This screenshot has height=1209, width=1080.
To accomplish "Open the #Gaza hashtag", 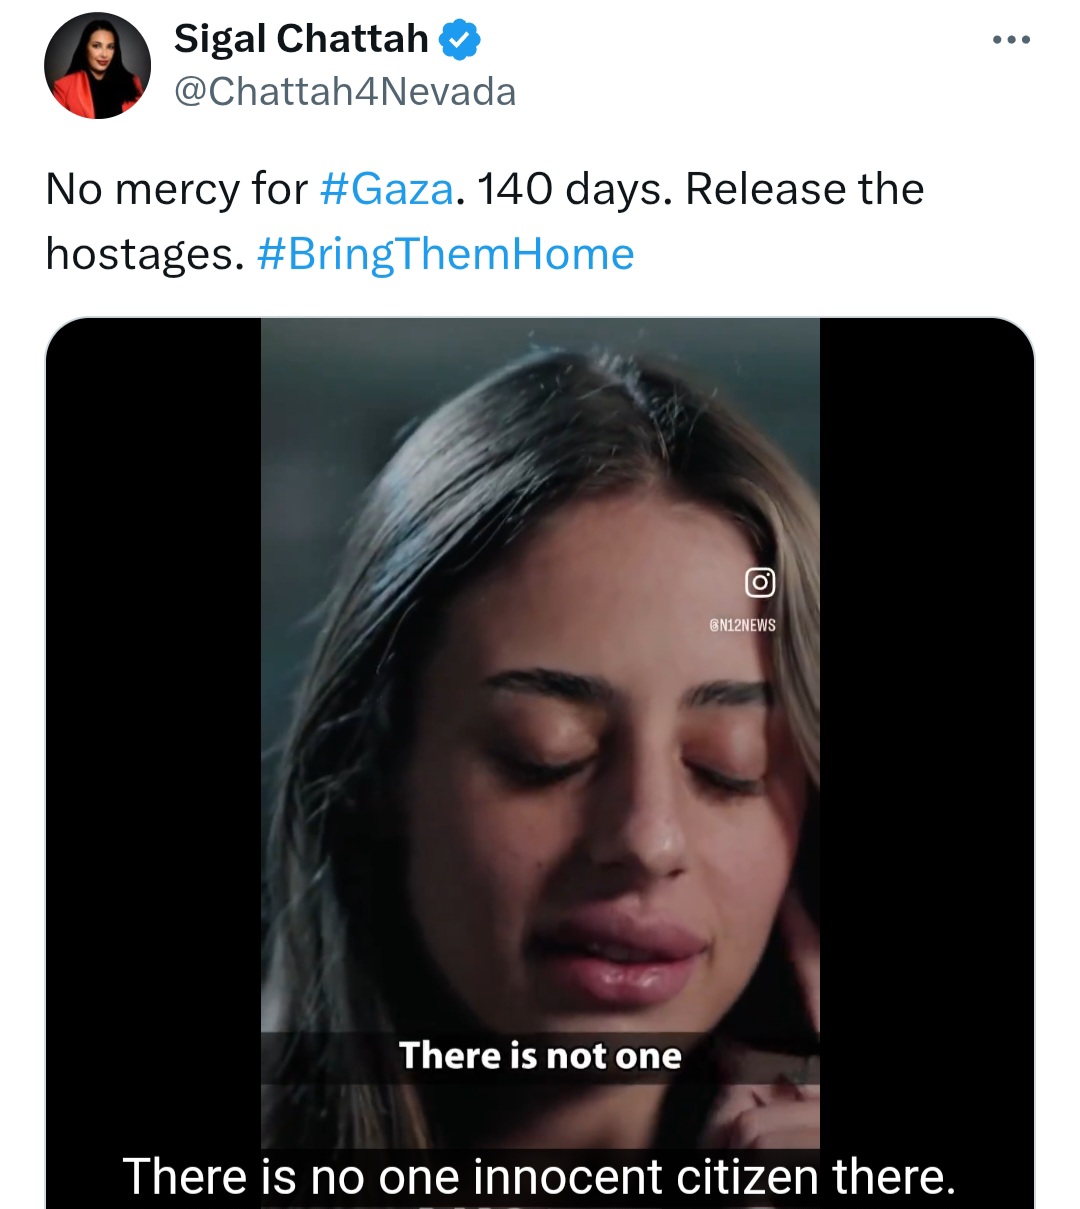I will (386, 189).
